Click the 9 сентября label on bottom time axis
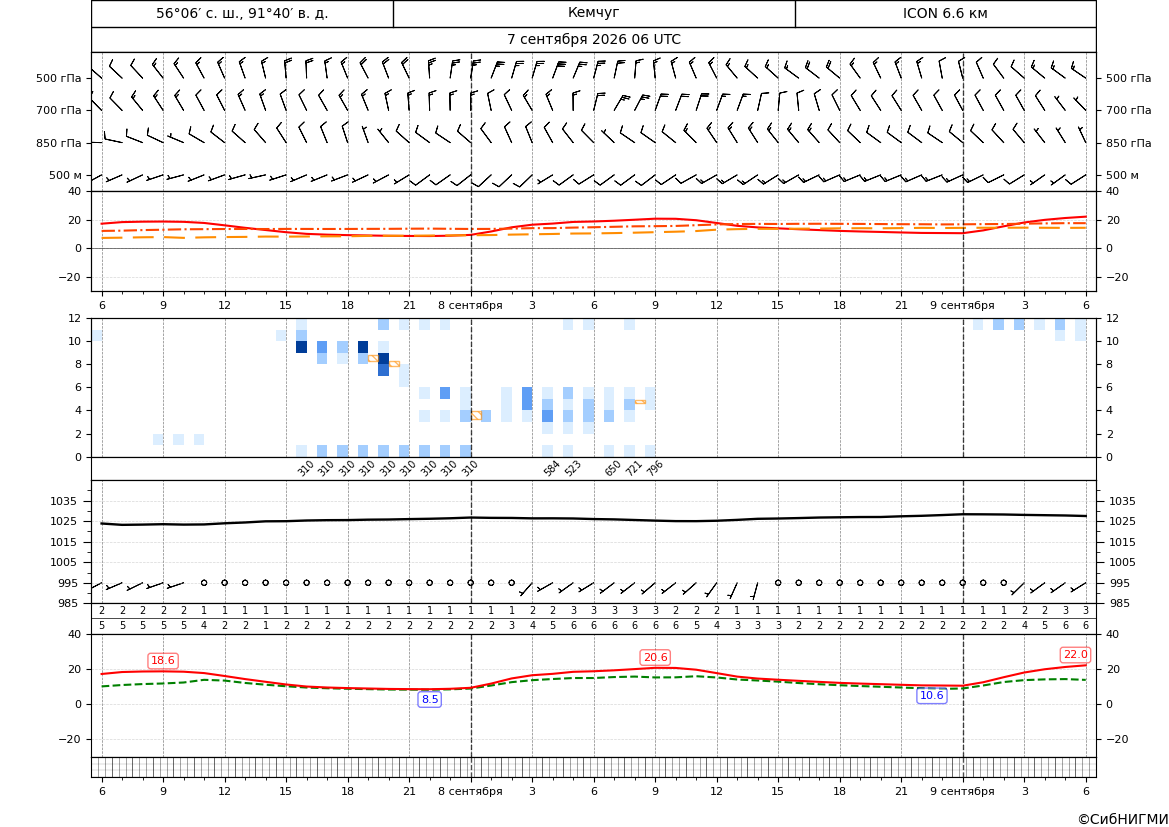This screenshot has width=1169, height=827. [962, 791]
